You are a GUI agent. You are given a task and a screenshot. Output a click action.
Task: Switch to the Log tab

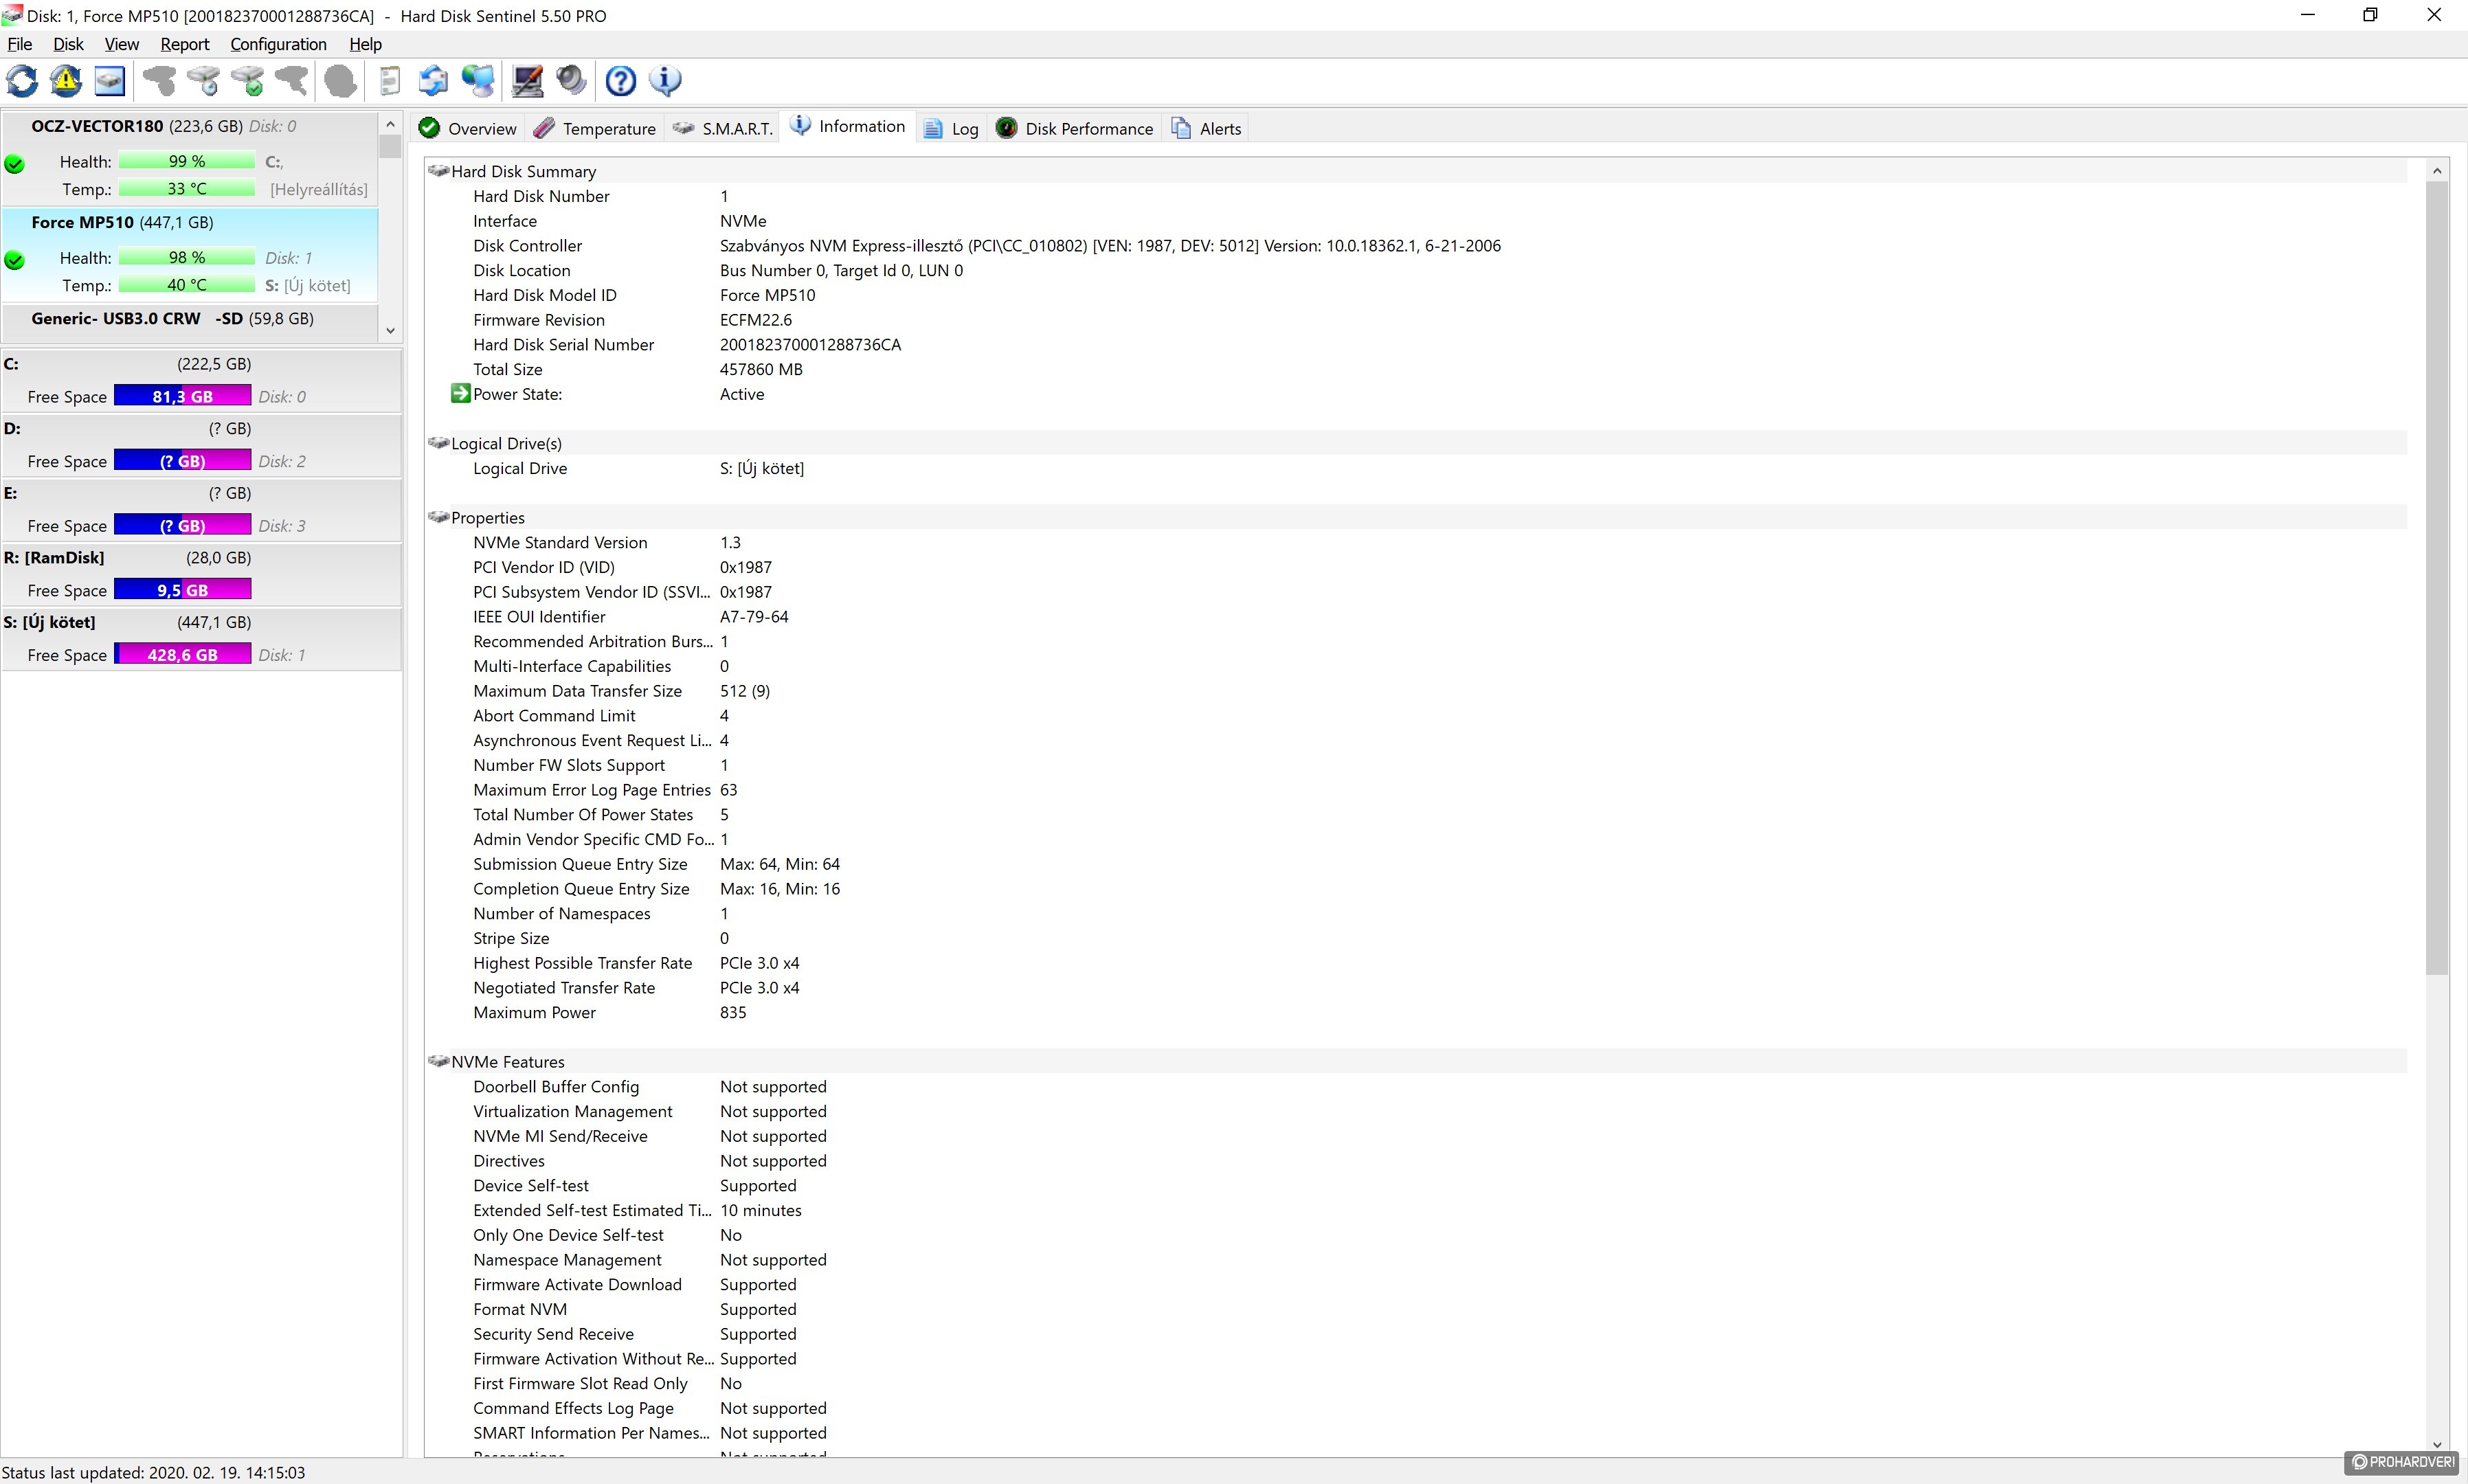[951, 128]
